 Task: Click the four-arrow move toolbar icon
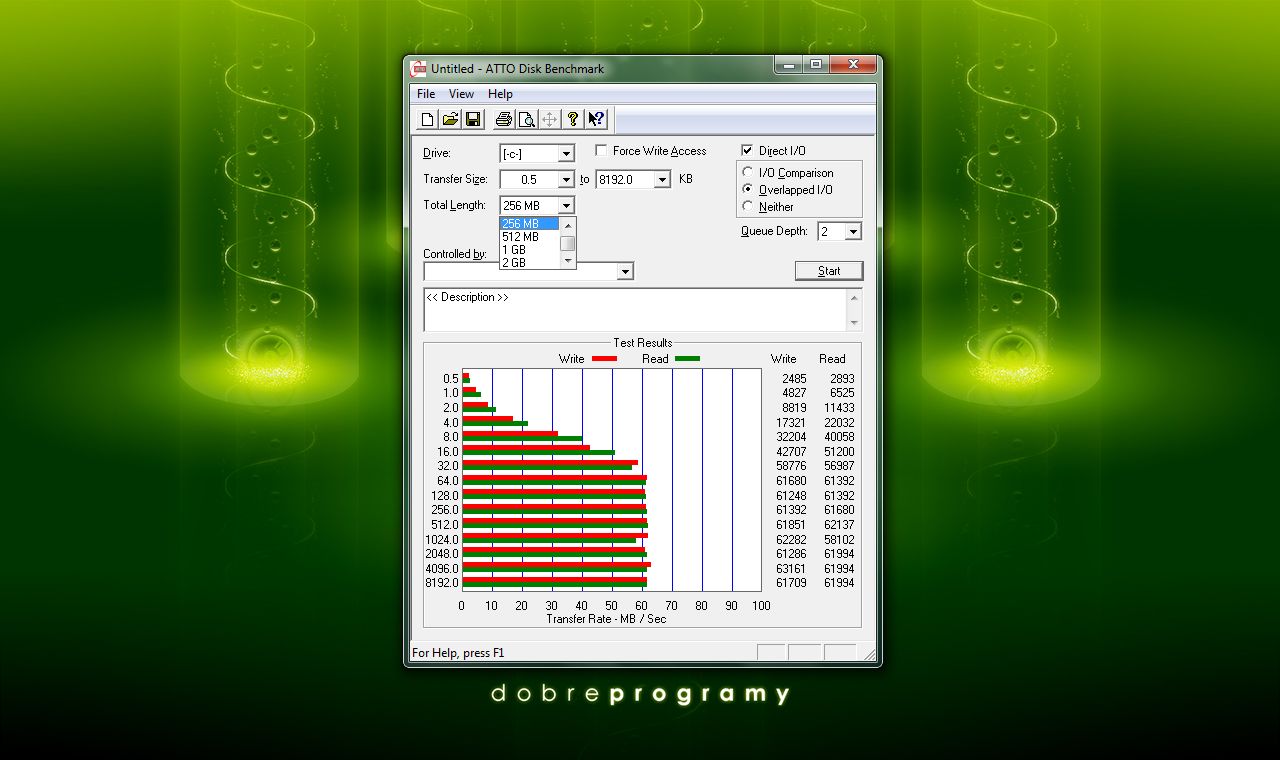[549, 120]
